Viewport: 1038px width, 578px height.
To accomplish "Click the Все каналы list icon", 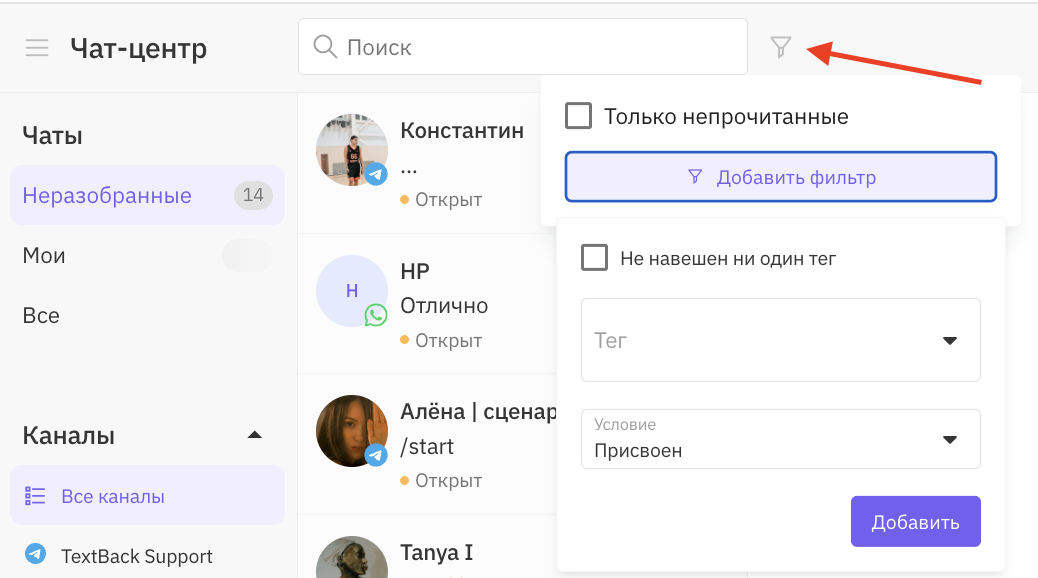I will [x=35, y=497].
